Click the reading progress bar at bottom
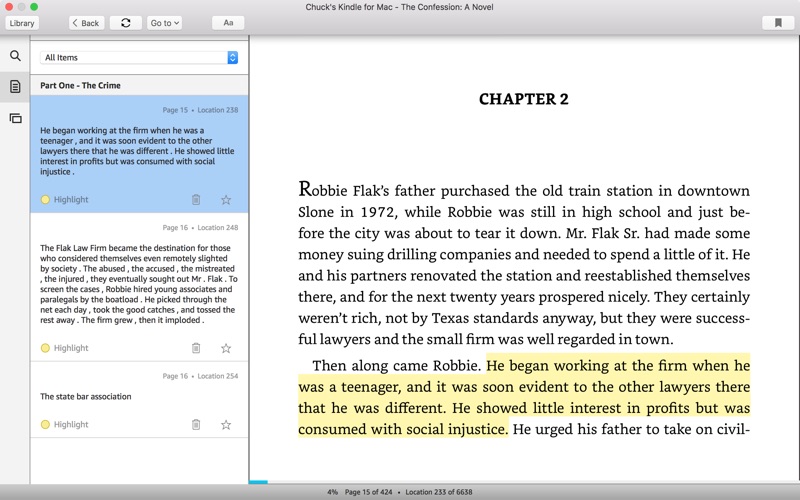 point(524,482)
